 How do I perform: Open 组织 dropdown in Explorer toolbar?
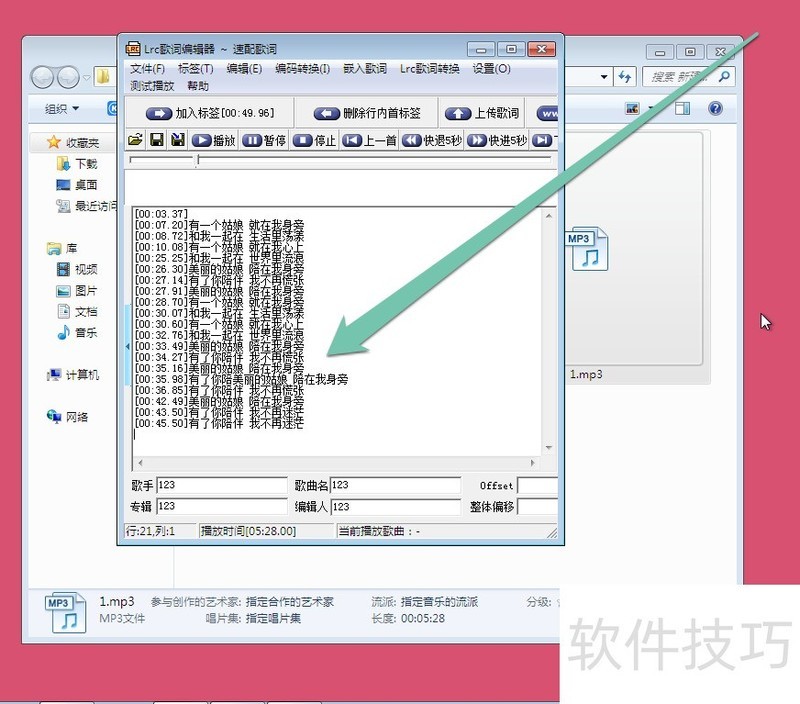(62, 109)
